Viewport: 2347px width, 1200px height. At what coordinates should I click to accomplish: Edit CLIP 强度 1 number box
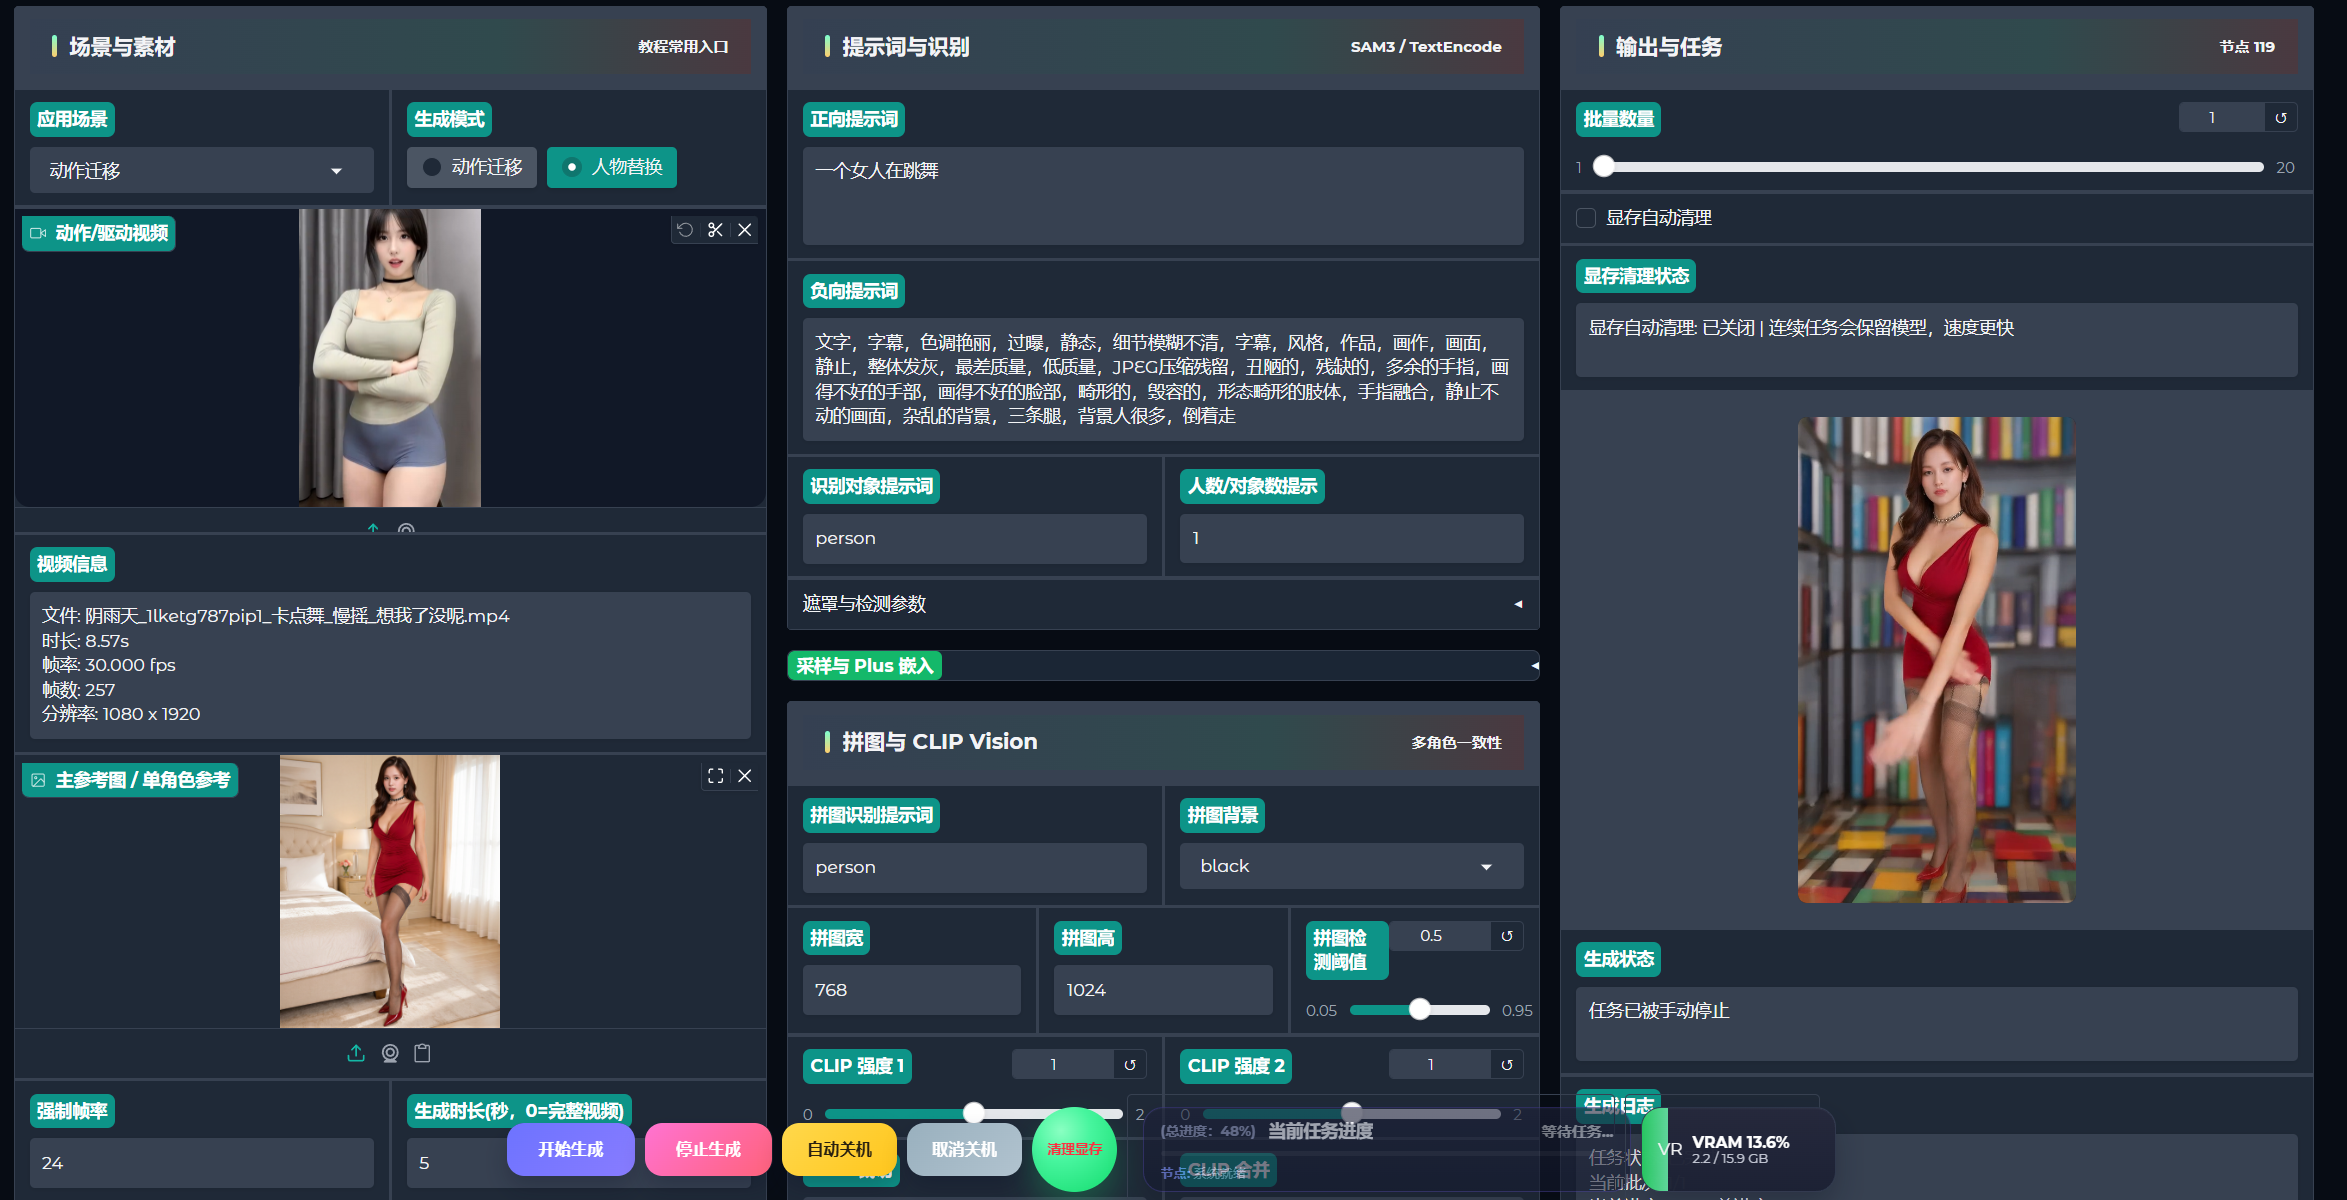[1063, 1065]
